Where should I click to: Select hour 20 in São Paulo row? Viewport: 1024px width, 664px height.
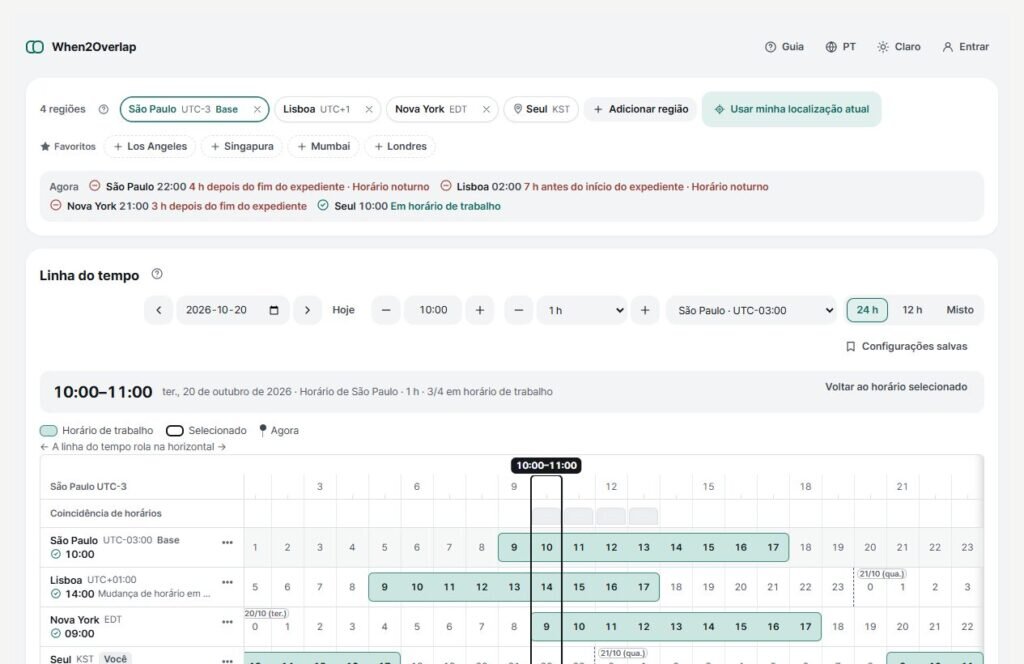[870, 548]
